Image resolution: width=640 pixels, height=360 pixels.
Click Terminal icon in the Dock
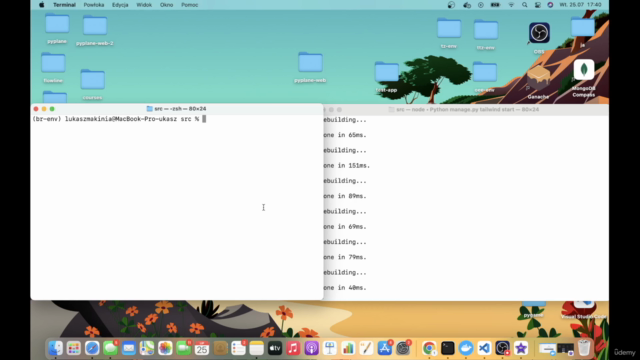pyautogui.click(x=447, y=348)
